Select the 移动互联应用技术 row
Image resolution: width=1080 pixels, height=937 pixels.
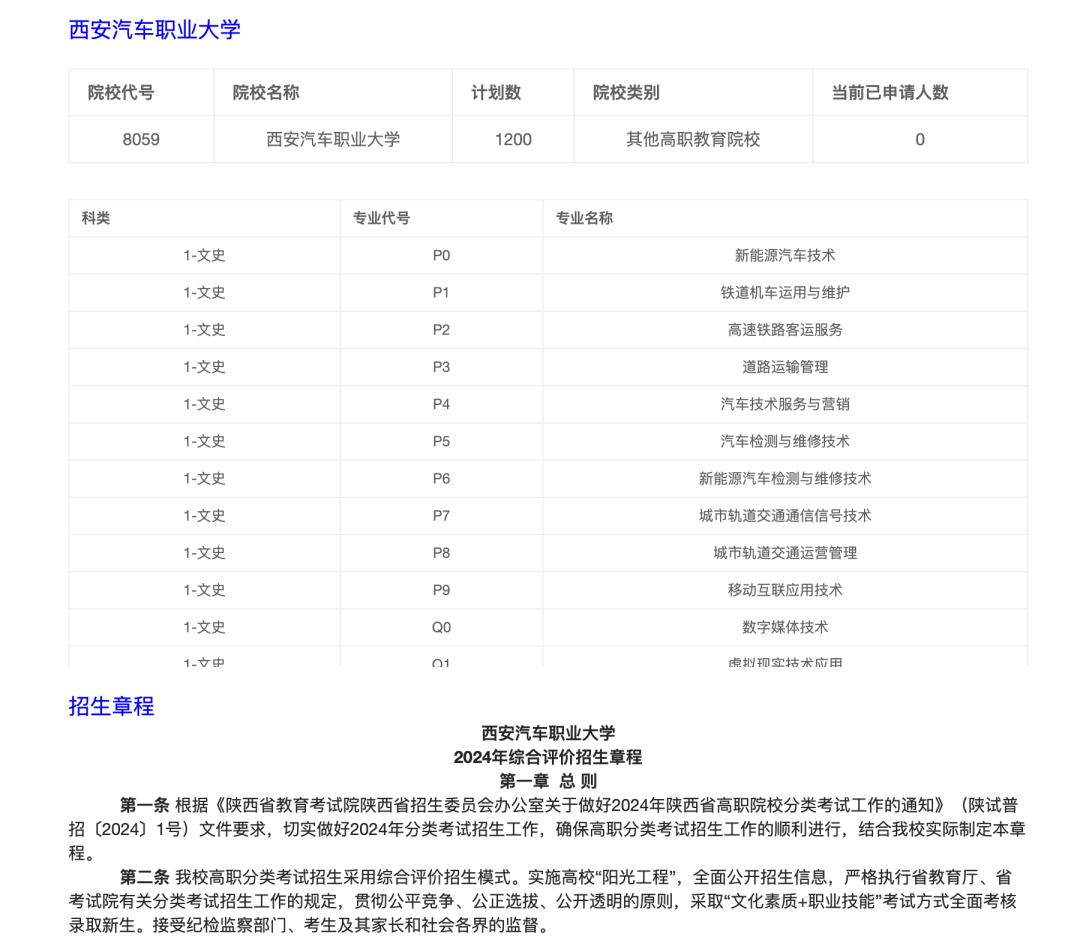pos(782,590)
